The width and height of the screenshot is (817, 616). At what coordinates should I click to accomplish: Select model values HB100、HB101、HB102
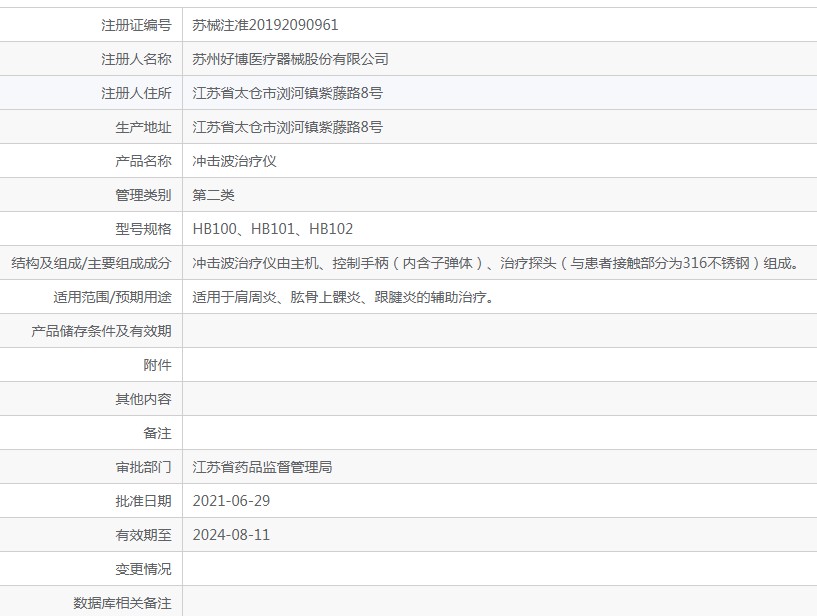pyautogui.click(x=273, y=229)
